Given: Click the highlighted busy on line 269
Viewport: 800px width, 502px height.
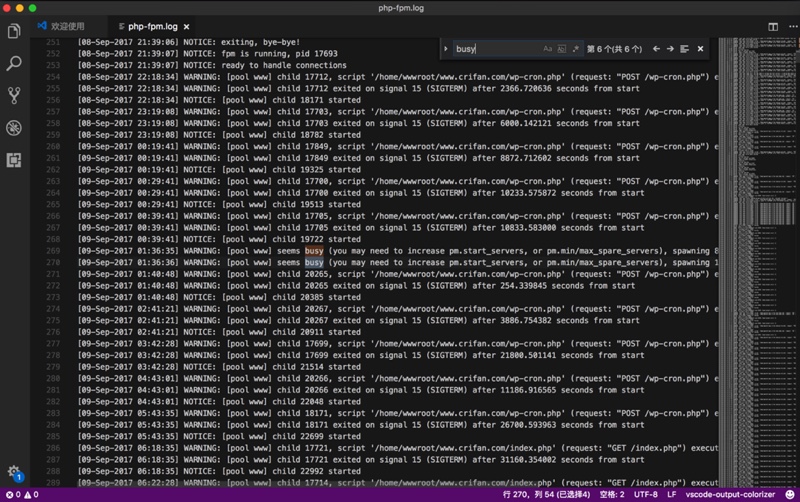Looking at the screenshot, I should pos(314,251).
